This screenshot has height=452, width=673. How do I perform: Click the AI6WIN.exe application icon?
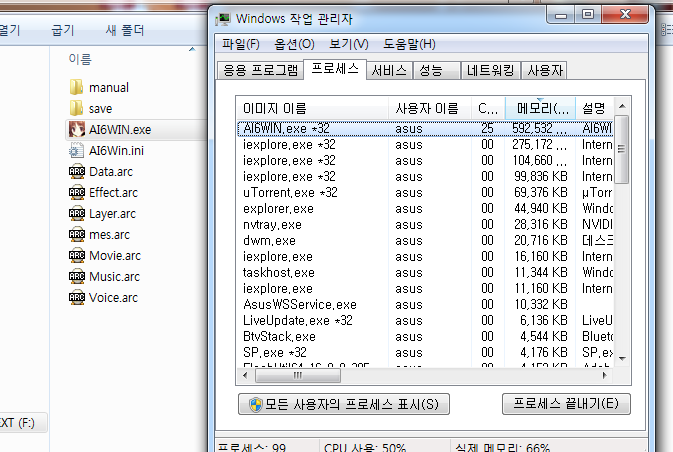click(76, 129)
